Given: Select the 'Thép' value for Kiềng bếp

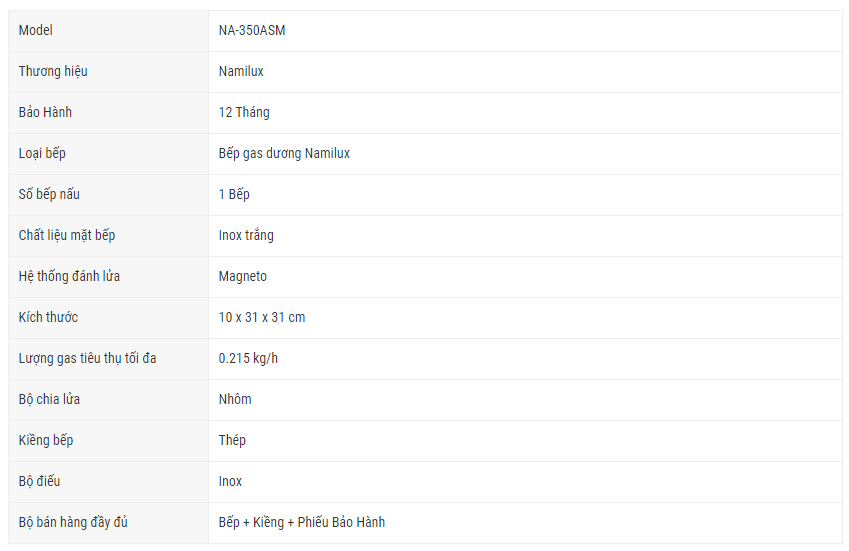Looking at the screenshot, I should 232,441.
